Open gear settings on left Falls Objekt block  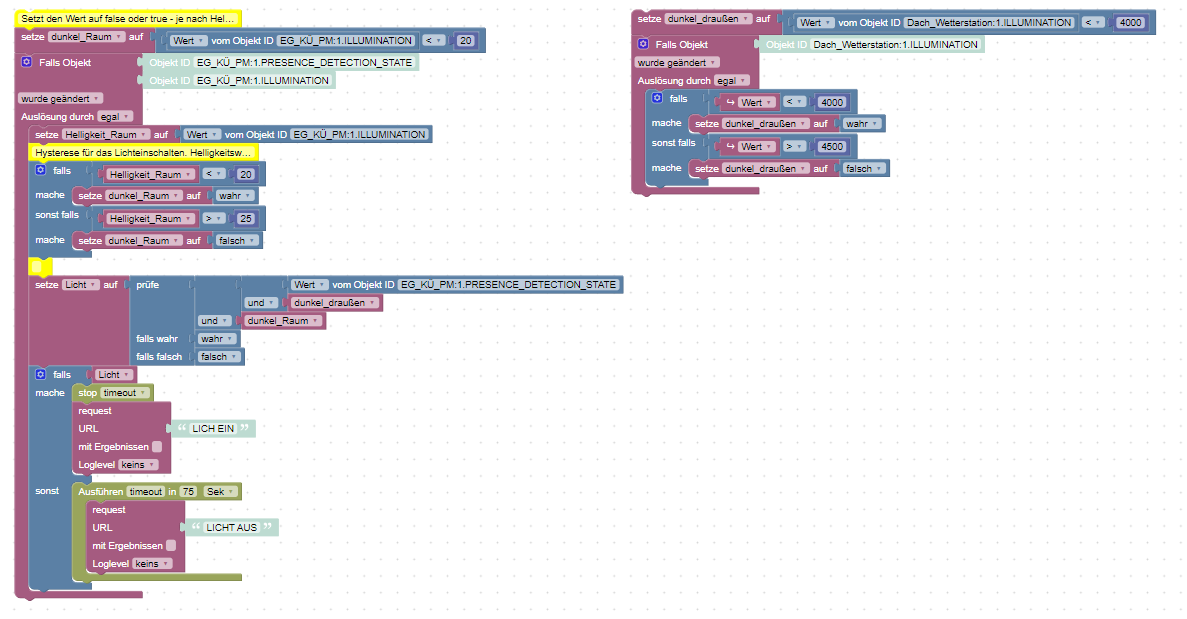(x=26, y=62)
